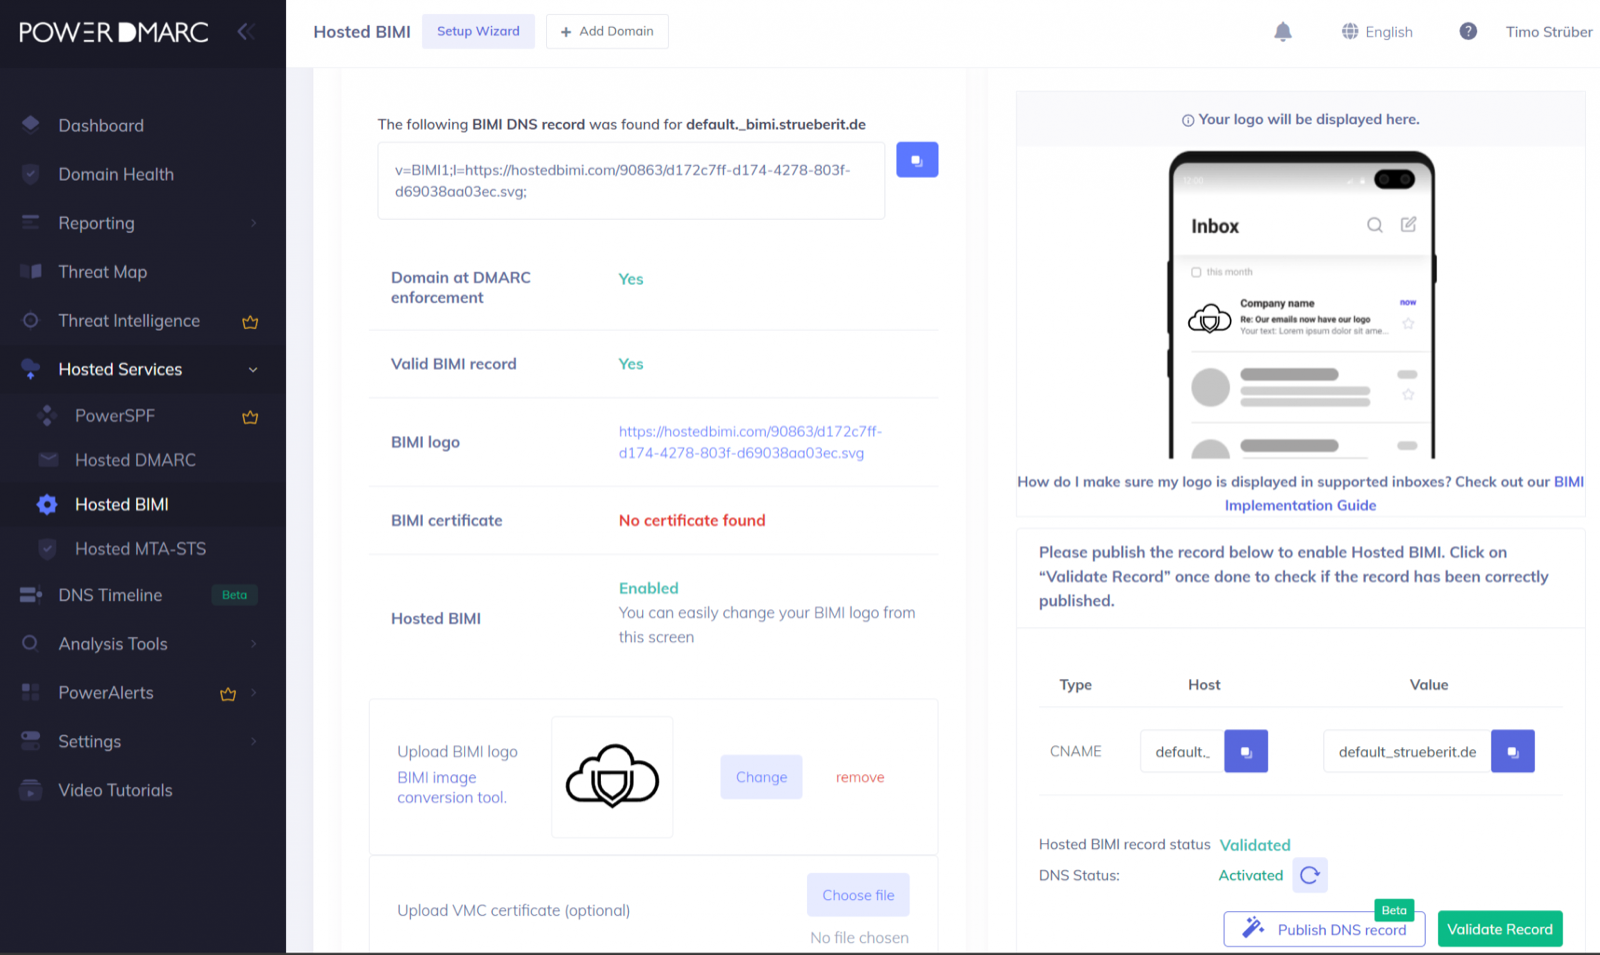Toggle the 'this month' checkbox in preview

1196,272
